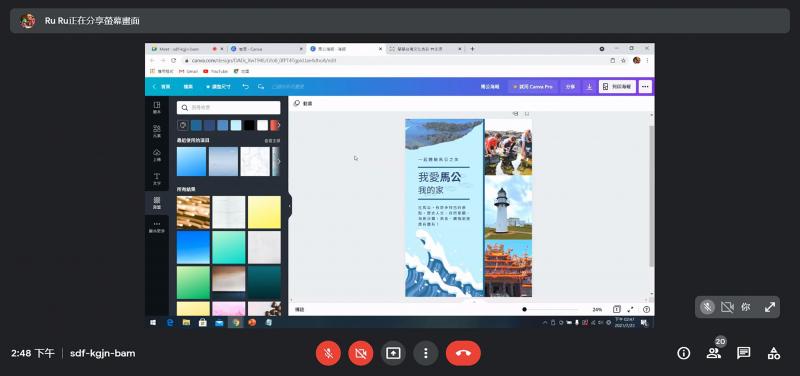This screenshot has height=376, width=800.
Task: Click Animate button above canvas
Action: click(x=303, y=103)
